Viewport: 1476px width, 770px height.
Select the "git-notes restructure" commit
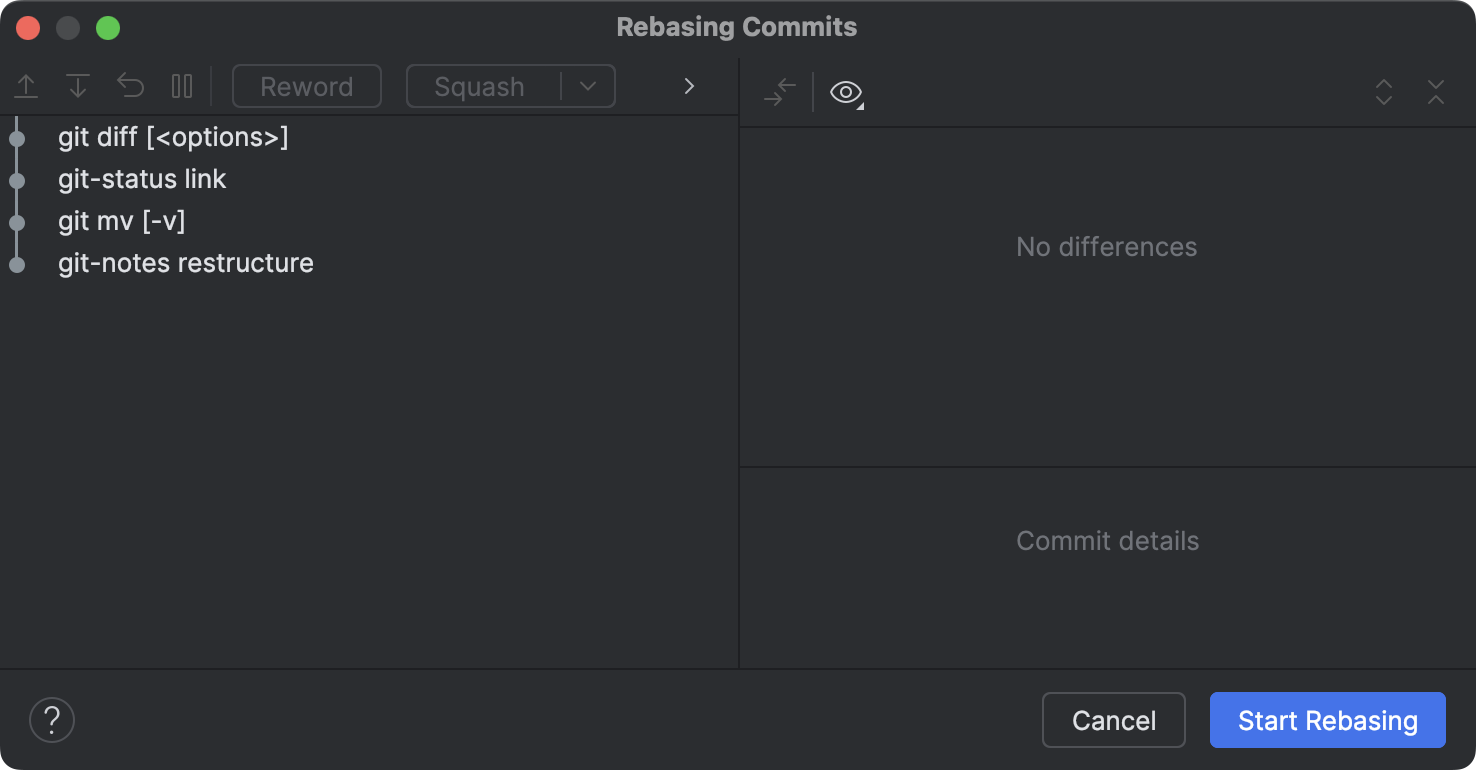[x=186, y=263]
